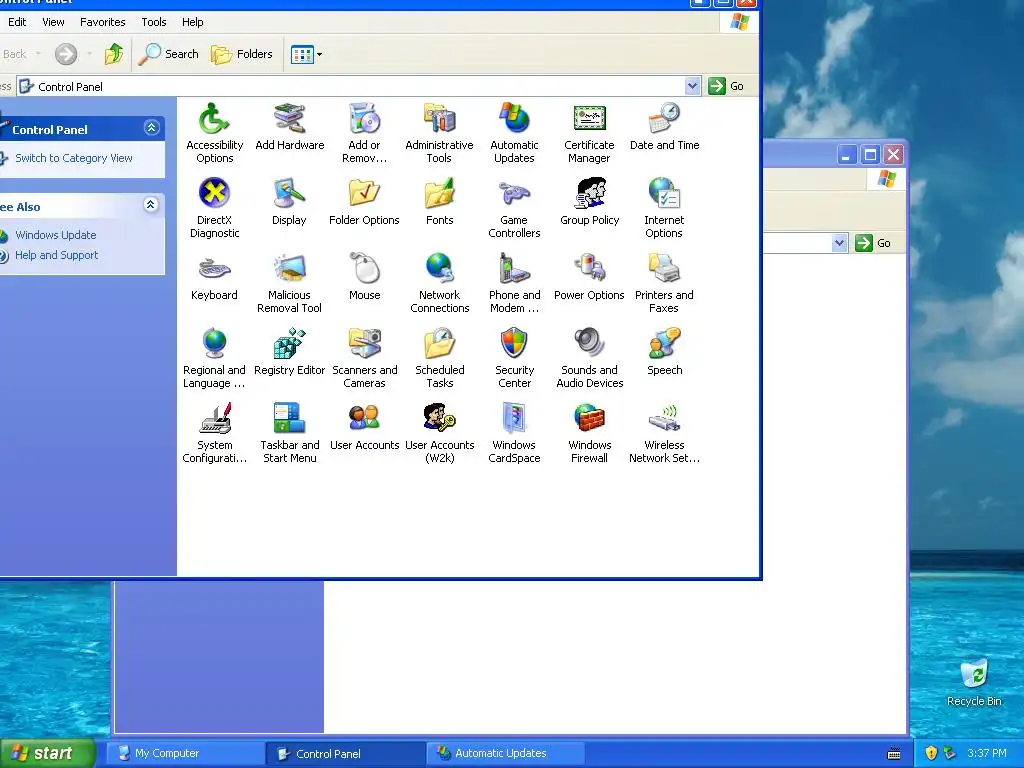Switch to My Computer taskbar button
1024x768 pixels.
[184, 754]
